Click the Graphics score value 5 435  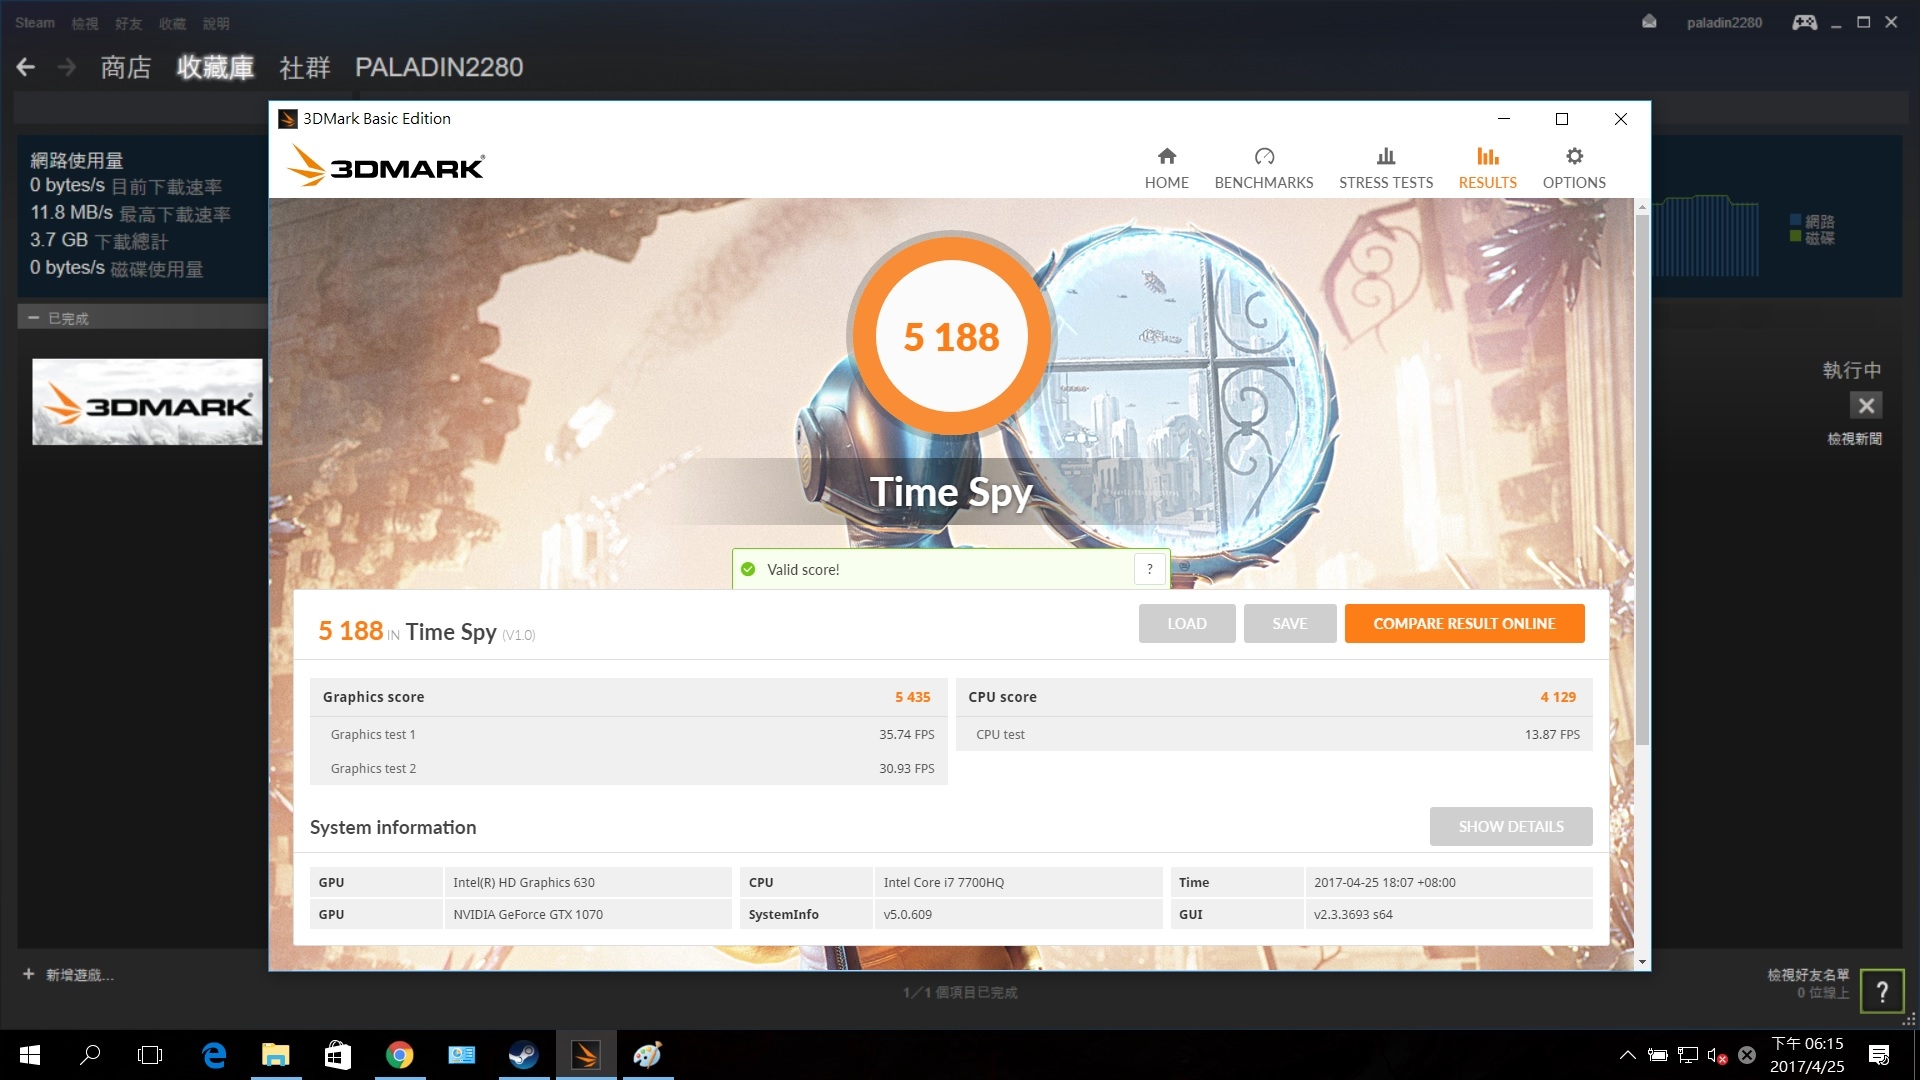pos(912,697)
